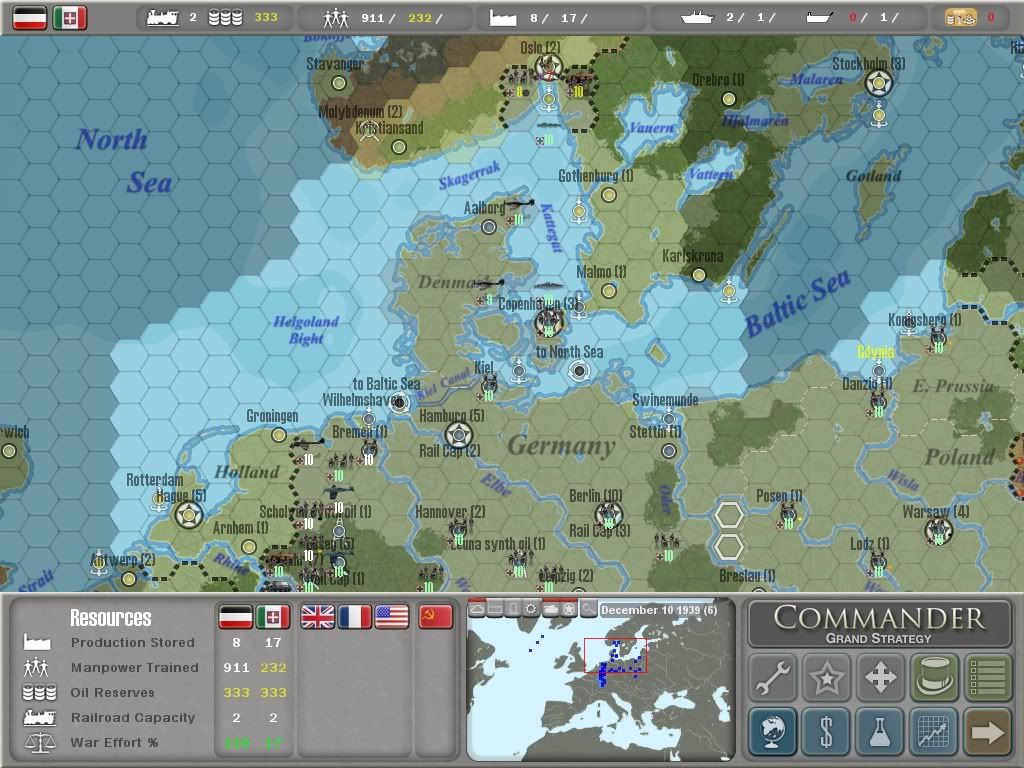Click the Manpower Trained label
The width and height of the screenshot is (1024, 768).
click(x=135, y=667)
